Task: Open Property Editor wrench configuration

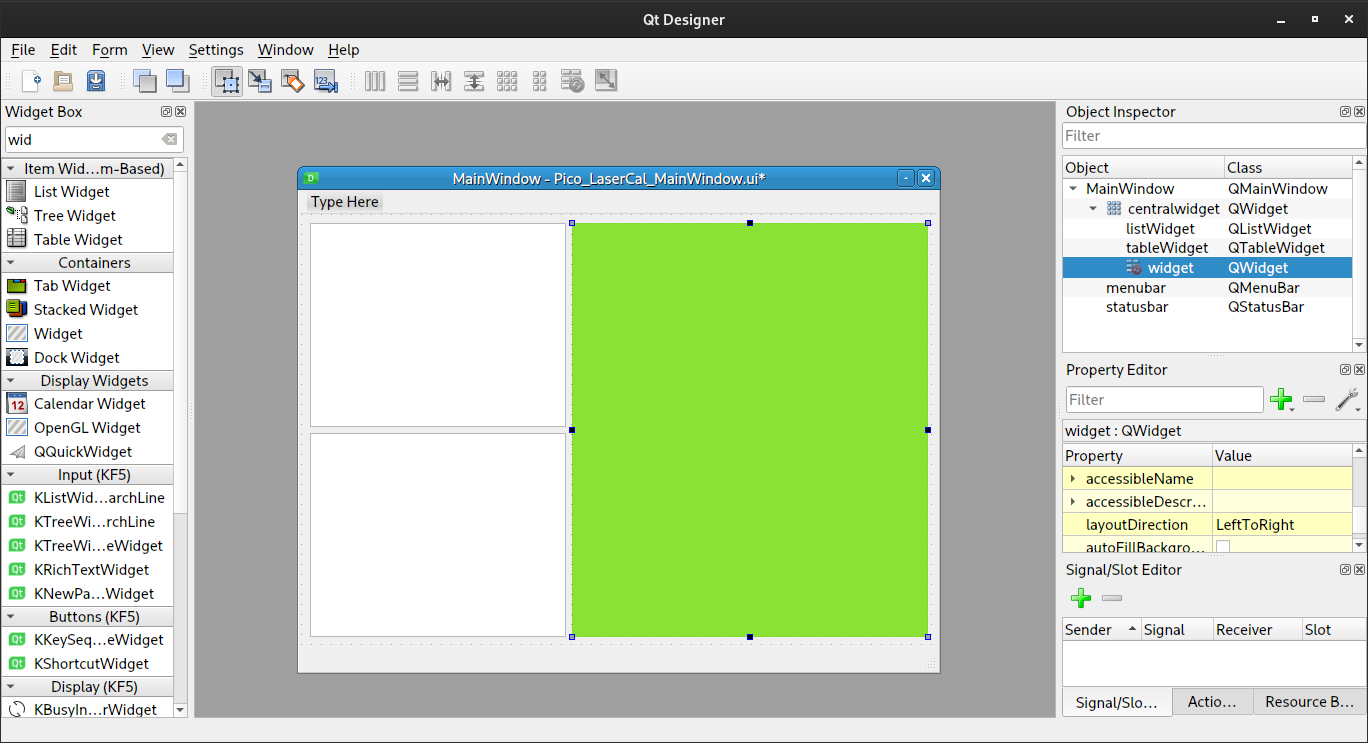Action: coord(1348,400)
